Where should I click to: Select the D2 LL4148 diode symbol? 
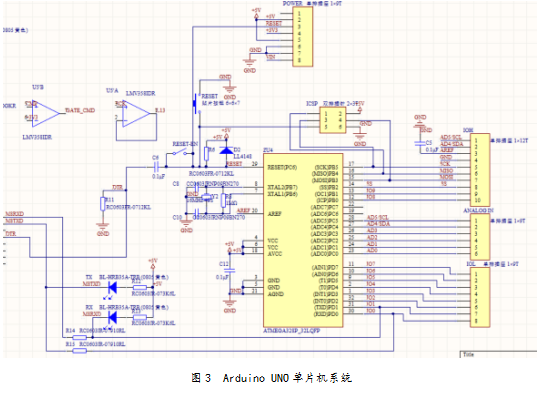click(x=226, y=150)
